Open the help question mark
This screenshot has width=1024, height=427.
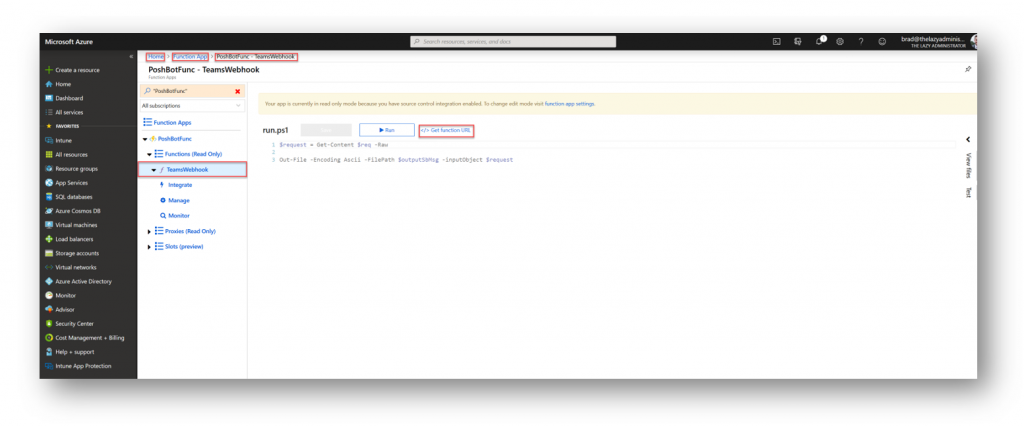861,42
